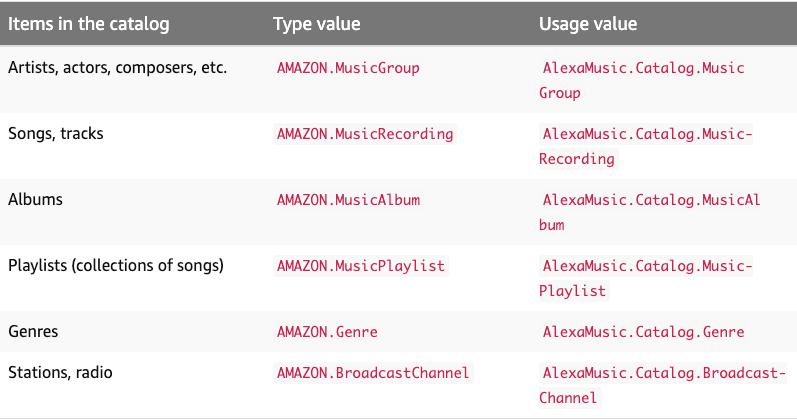Click the AlexaMusic.Catalog.MusicPlaylist usage value
Screen dimensions: 797x419
(x=647, y=266)
